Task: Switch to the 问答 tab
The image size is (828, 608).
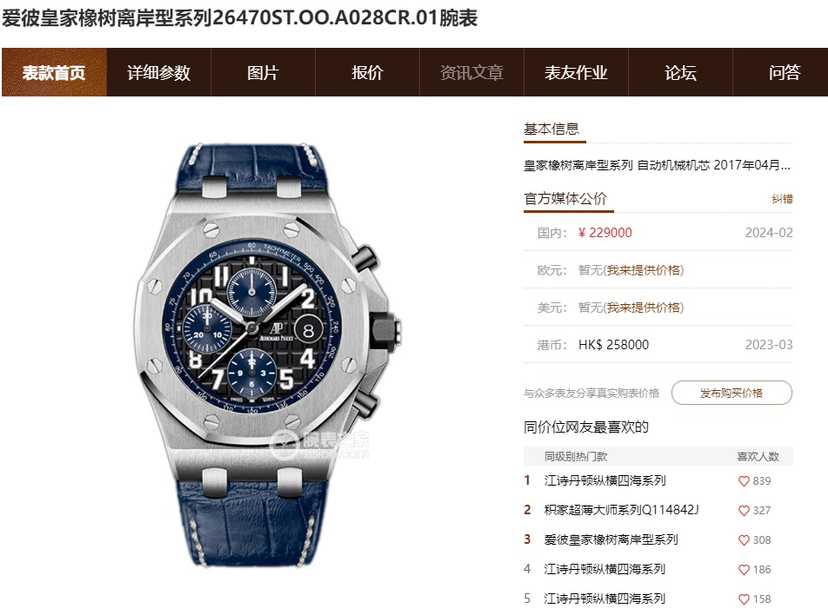Action: tap(784, 72)
